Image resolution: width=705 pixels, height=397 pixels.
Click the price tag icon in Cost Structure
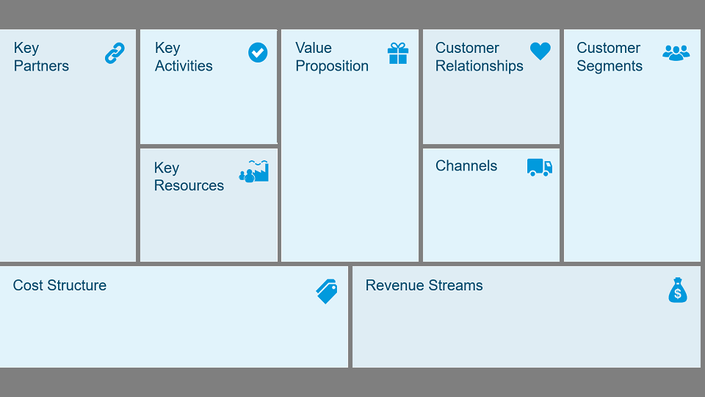327,291
